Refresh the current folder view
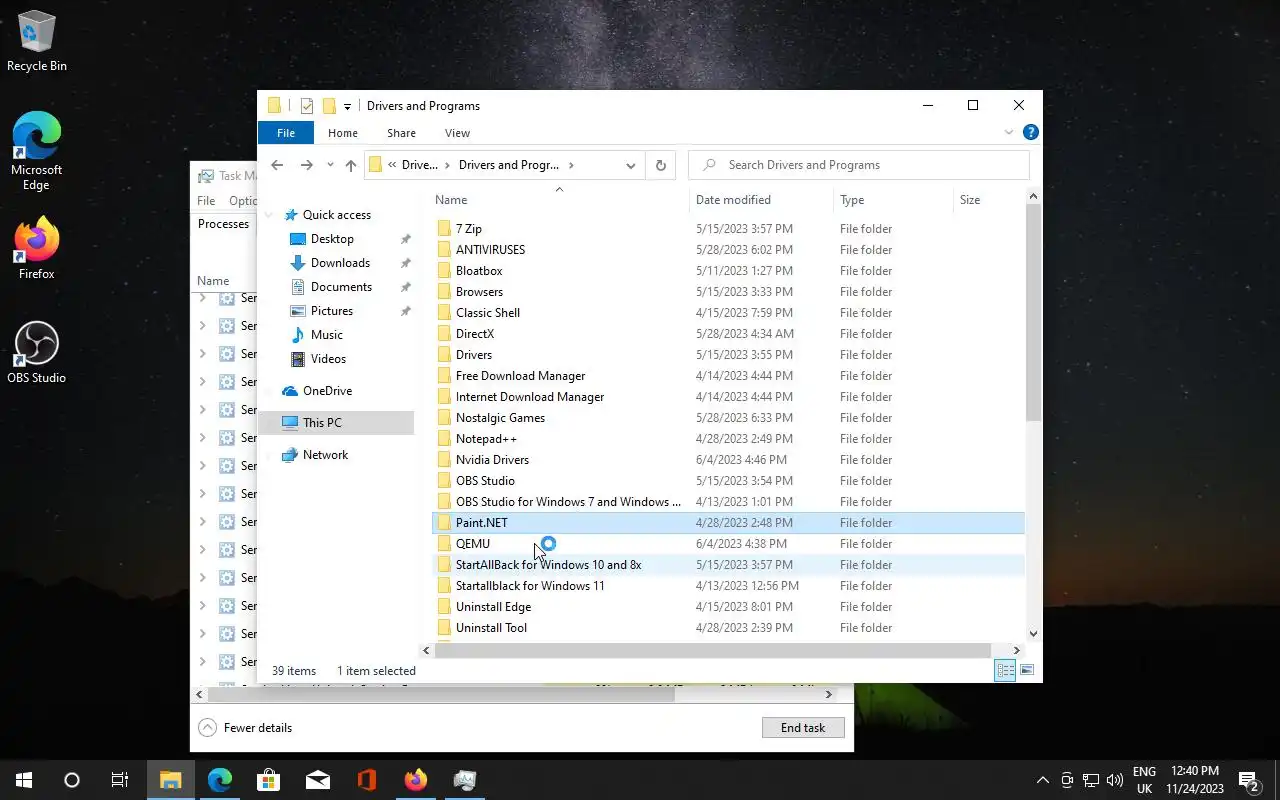 pos(660,165)
